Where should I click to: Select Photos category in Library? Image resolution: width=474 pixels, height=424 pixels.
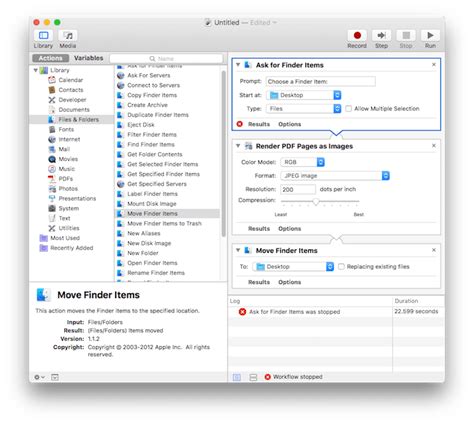point(68,189)
